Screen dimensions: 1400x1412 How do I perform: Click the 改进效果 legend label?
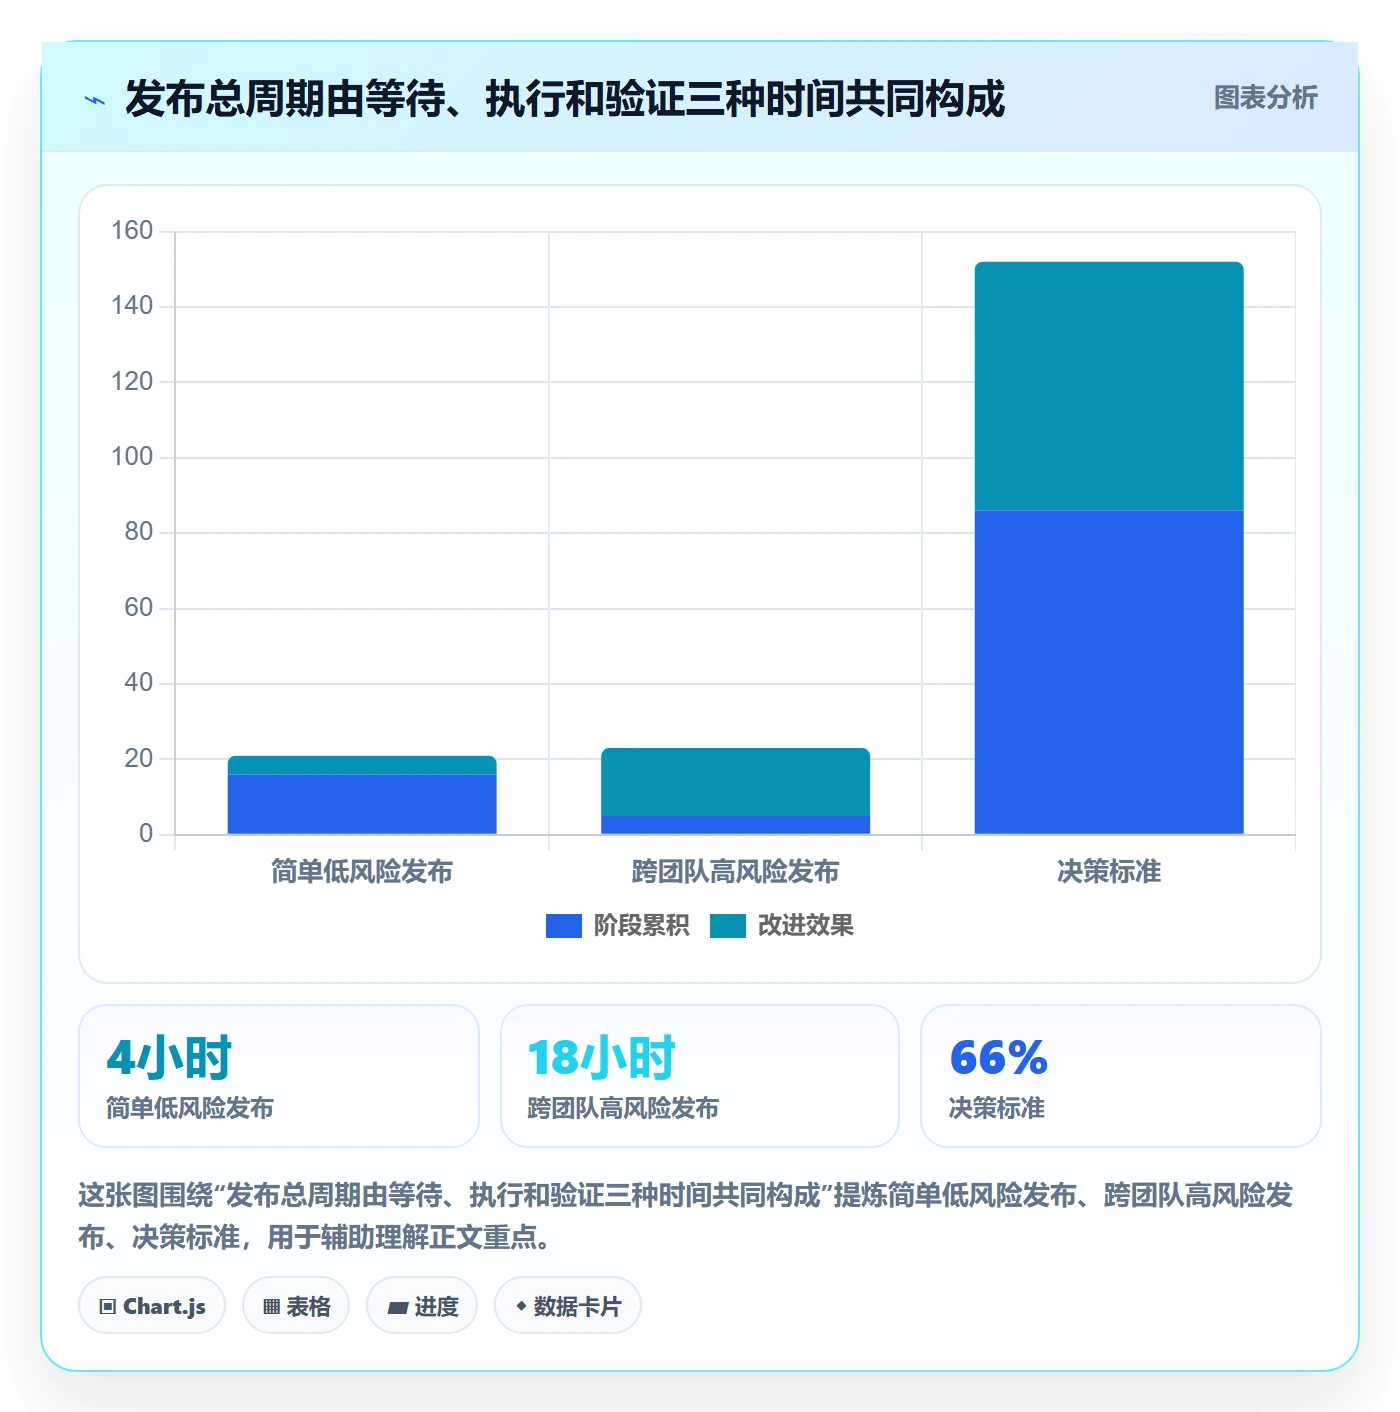(x=805, y=926)
